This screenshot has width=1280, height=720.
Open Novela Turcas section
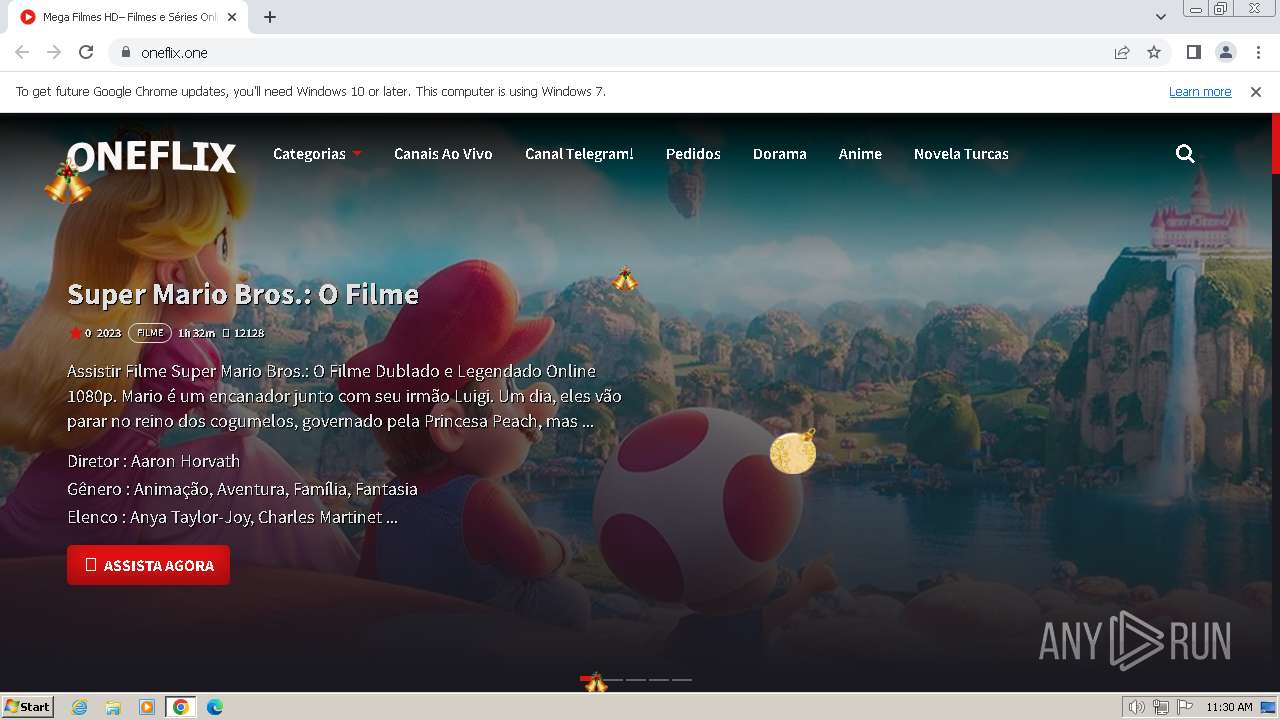pos(961,154)
